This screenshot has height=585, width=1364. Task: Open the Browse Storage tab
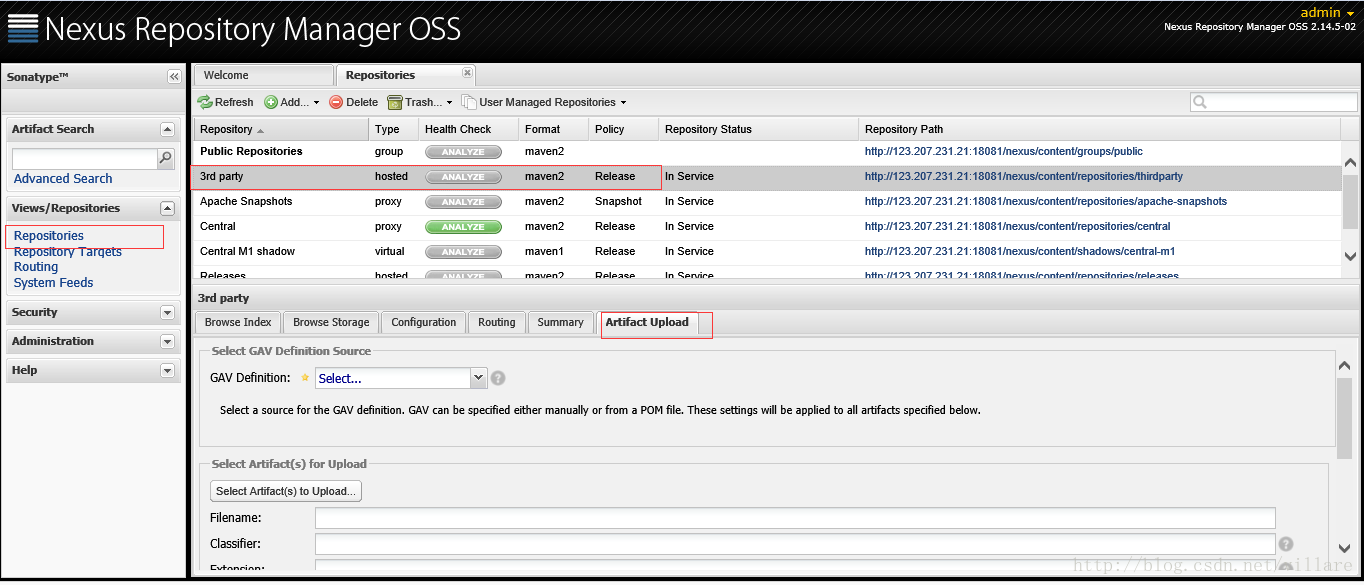pyautogui.click(x=331, y=322)
